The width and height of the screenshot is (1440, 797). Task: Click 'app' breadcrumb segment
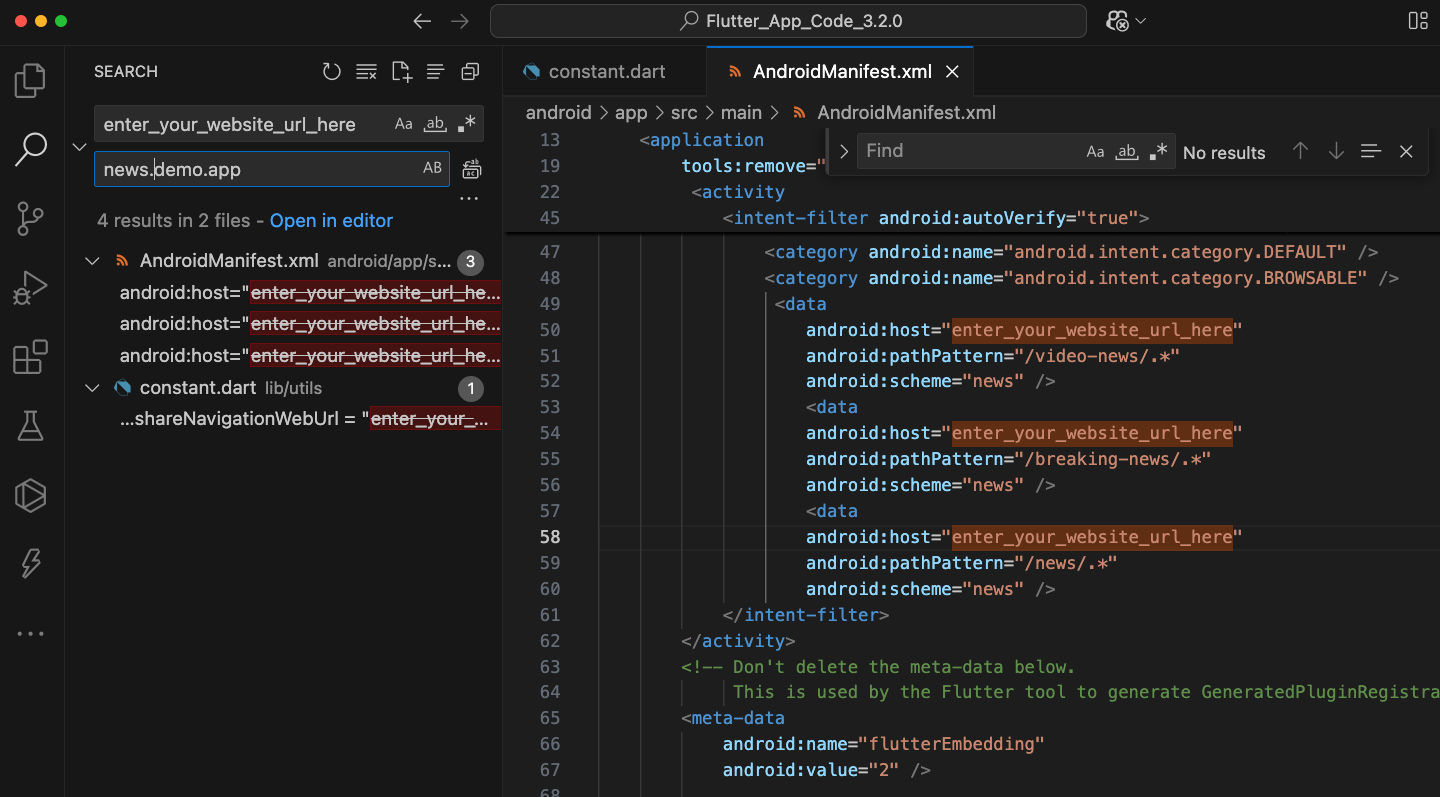click(x=631, y=113)
